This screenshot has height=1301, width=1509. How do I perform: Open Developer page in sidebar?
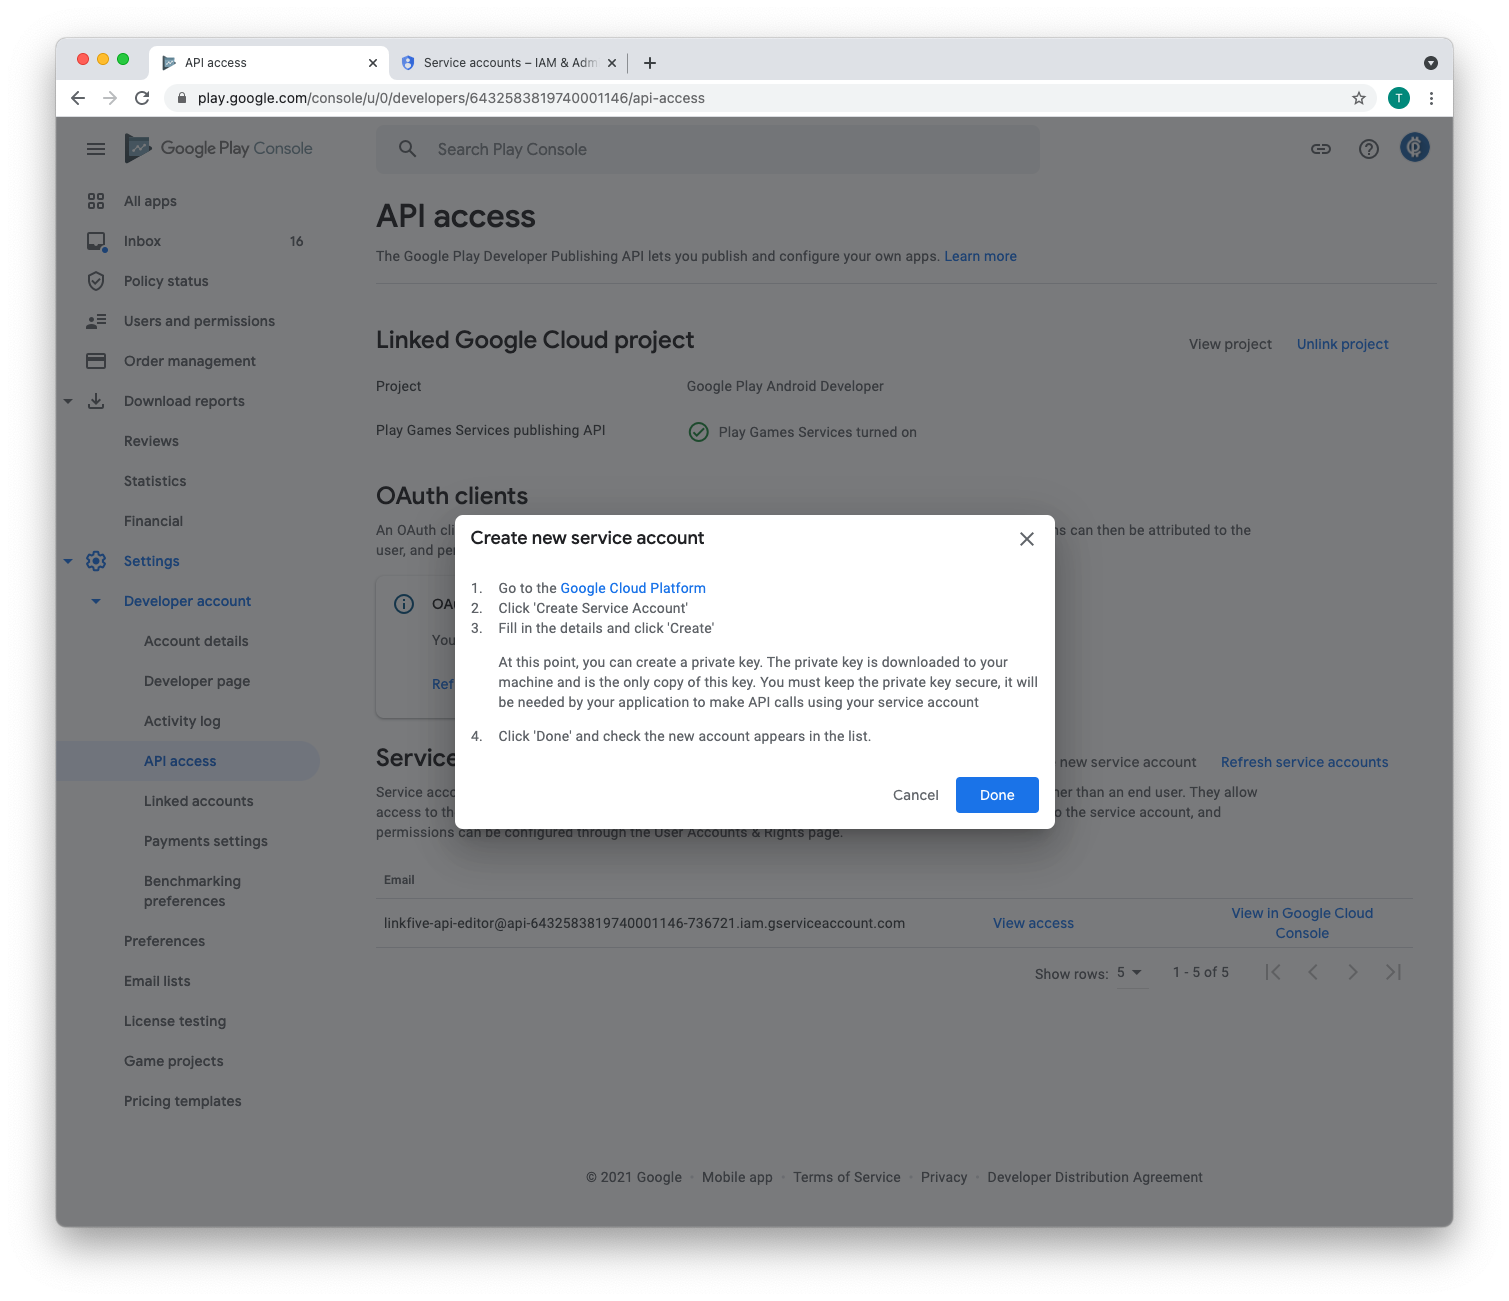point(197,681)
